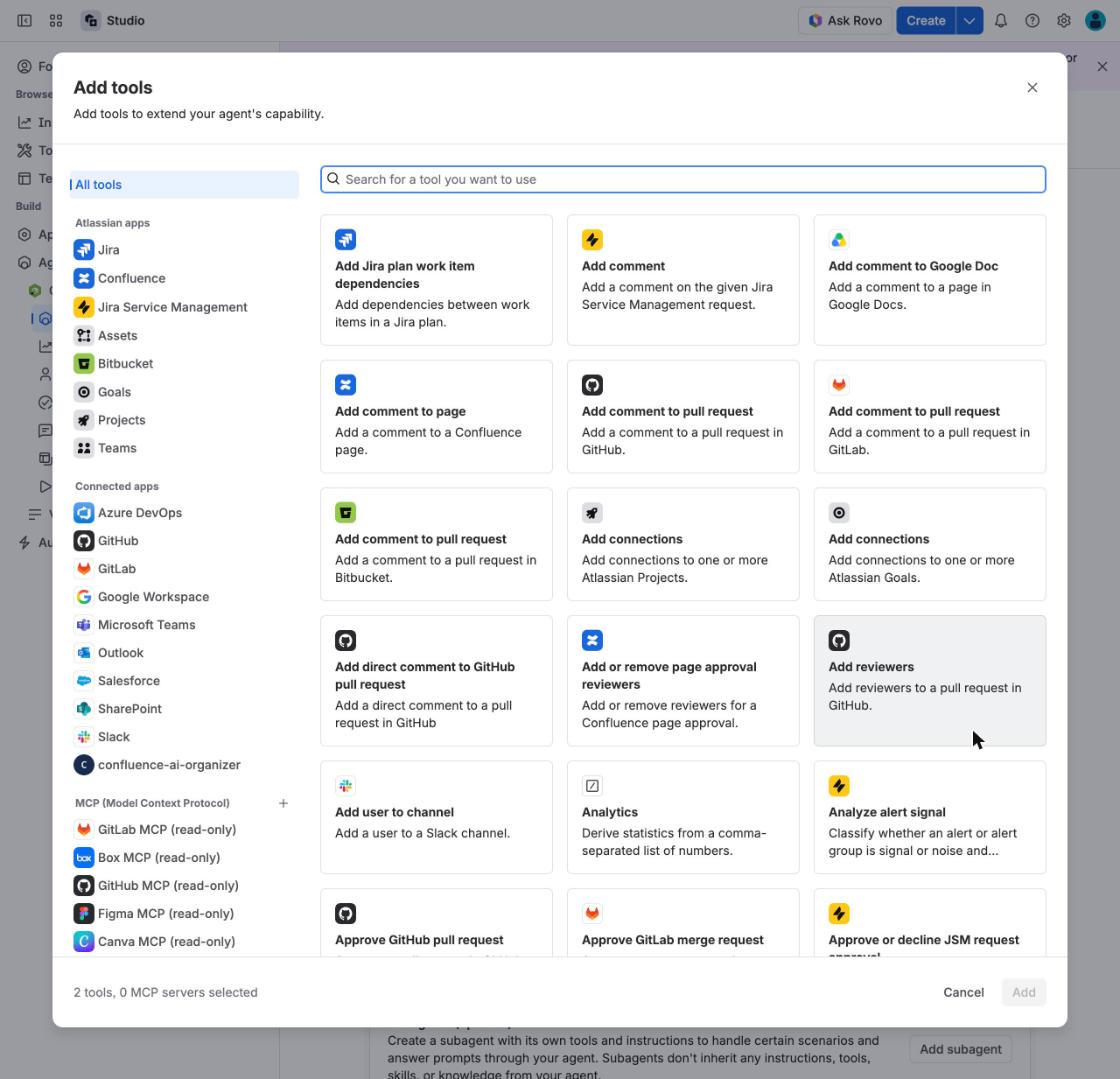
Task: Add an MCP server with plus icon
Action: tap(284, 803)
